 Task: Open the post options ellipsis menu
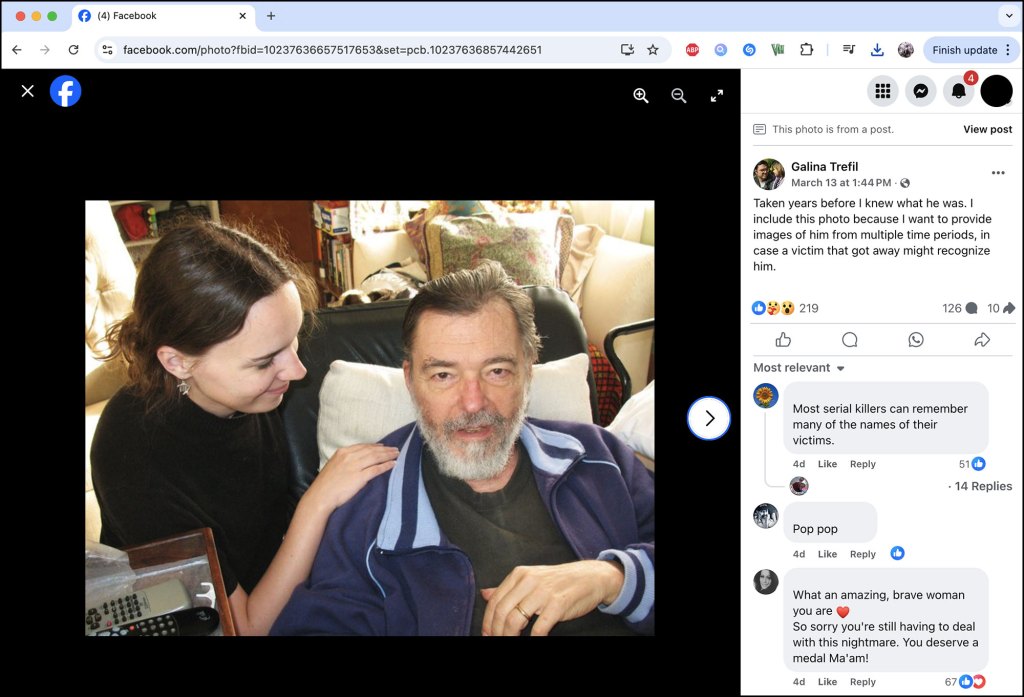pos(998,173)
